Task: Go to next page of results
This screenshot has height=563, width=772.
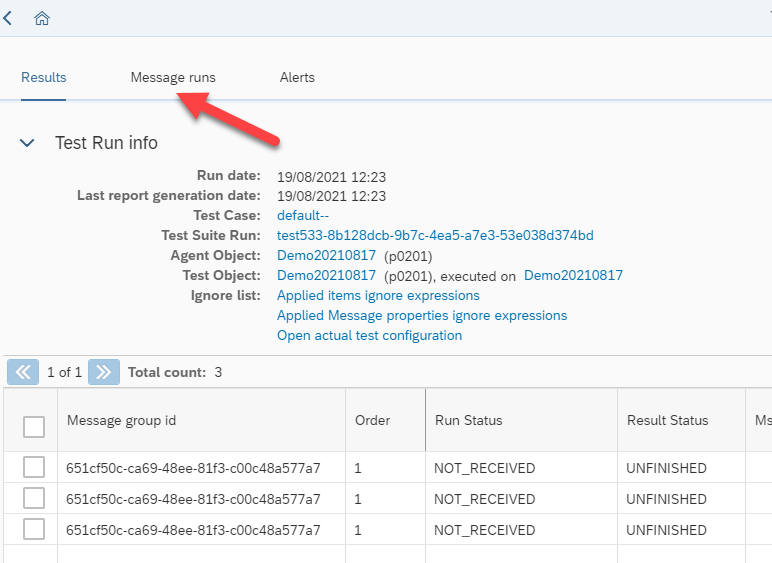Action: click(104, 372)
